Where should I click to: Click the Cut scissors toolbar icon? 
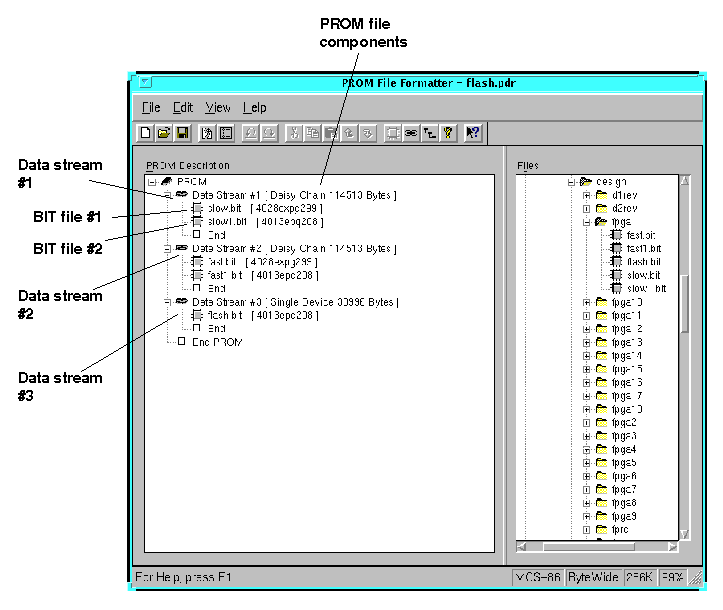tap(294, 133)
